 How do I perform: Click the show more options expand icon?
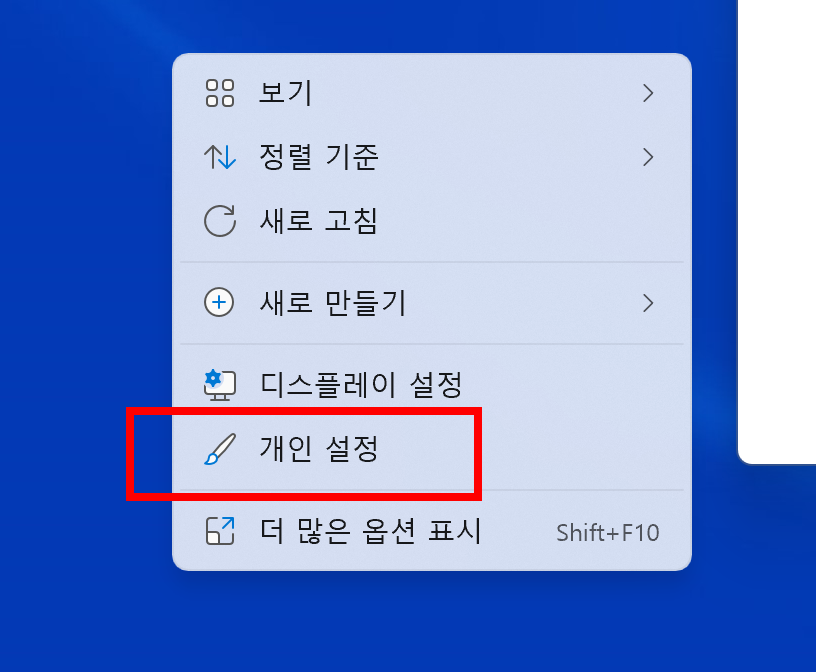click(220, 531)
